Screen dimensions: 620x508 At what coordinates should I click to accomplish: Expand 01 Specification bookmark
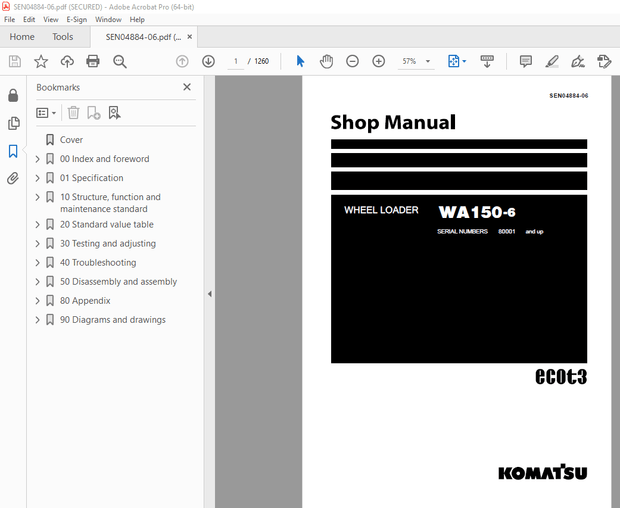pyautogui.click(x=38, y=178)
